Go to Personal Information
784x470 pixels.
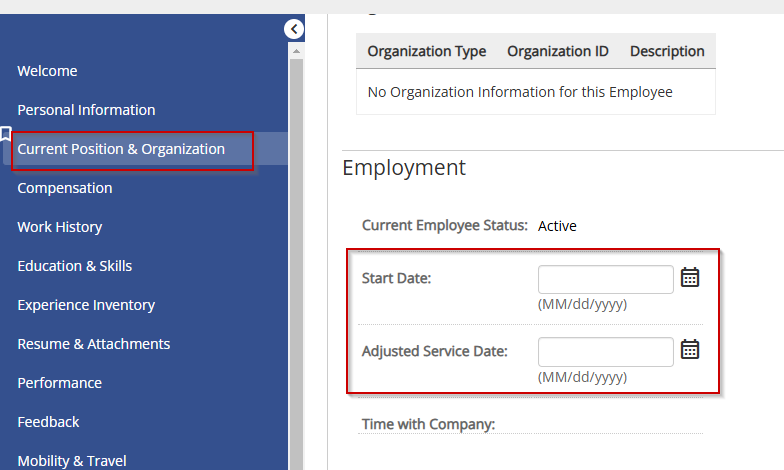click(86, 110)
